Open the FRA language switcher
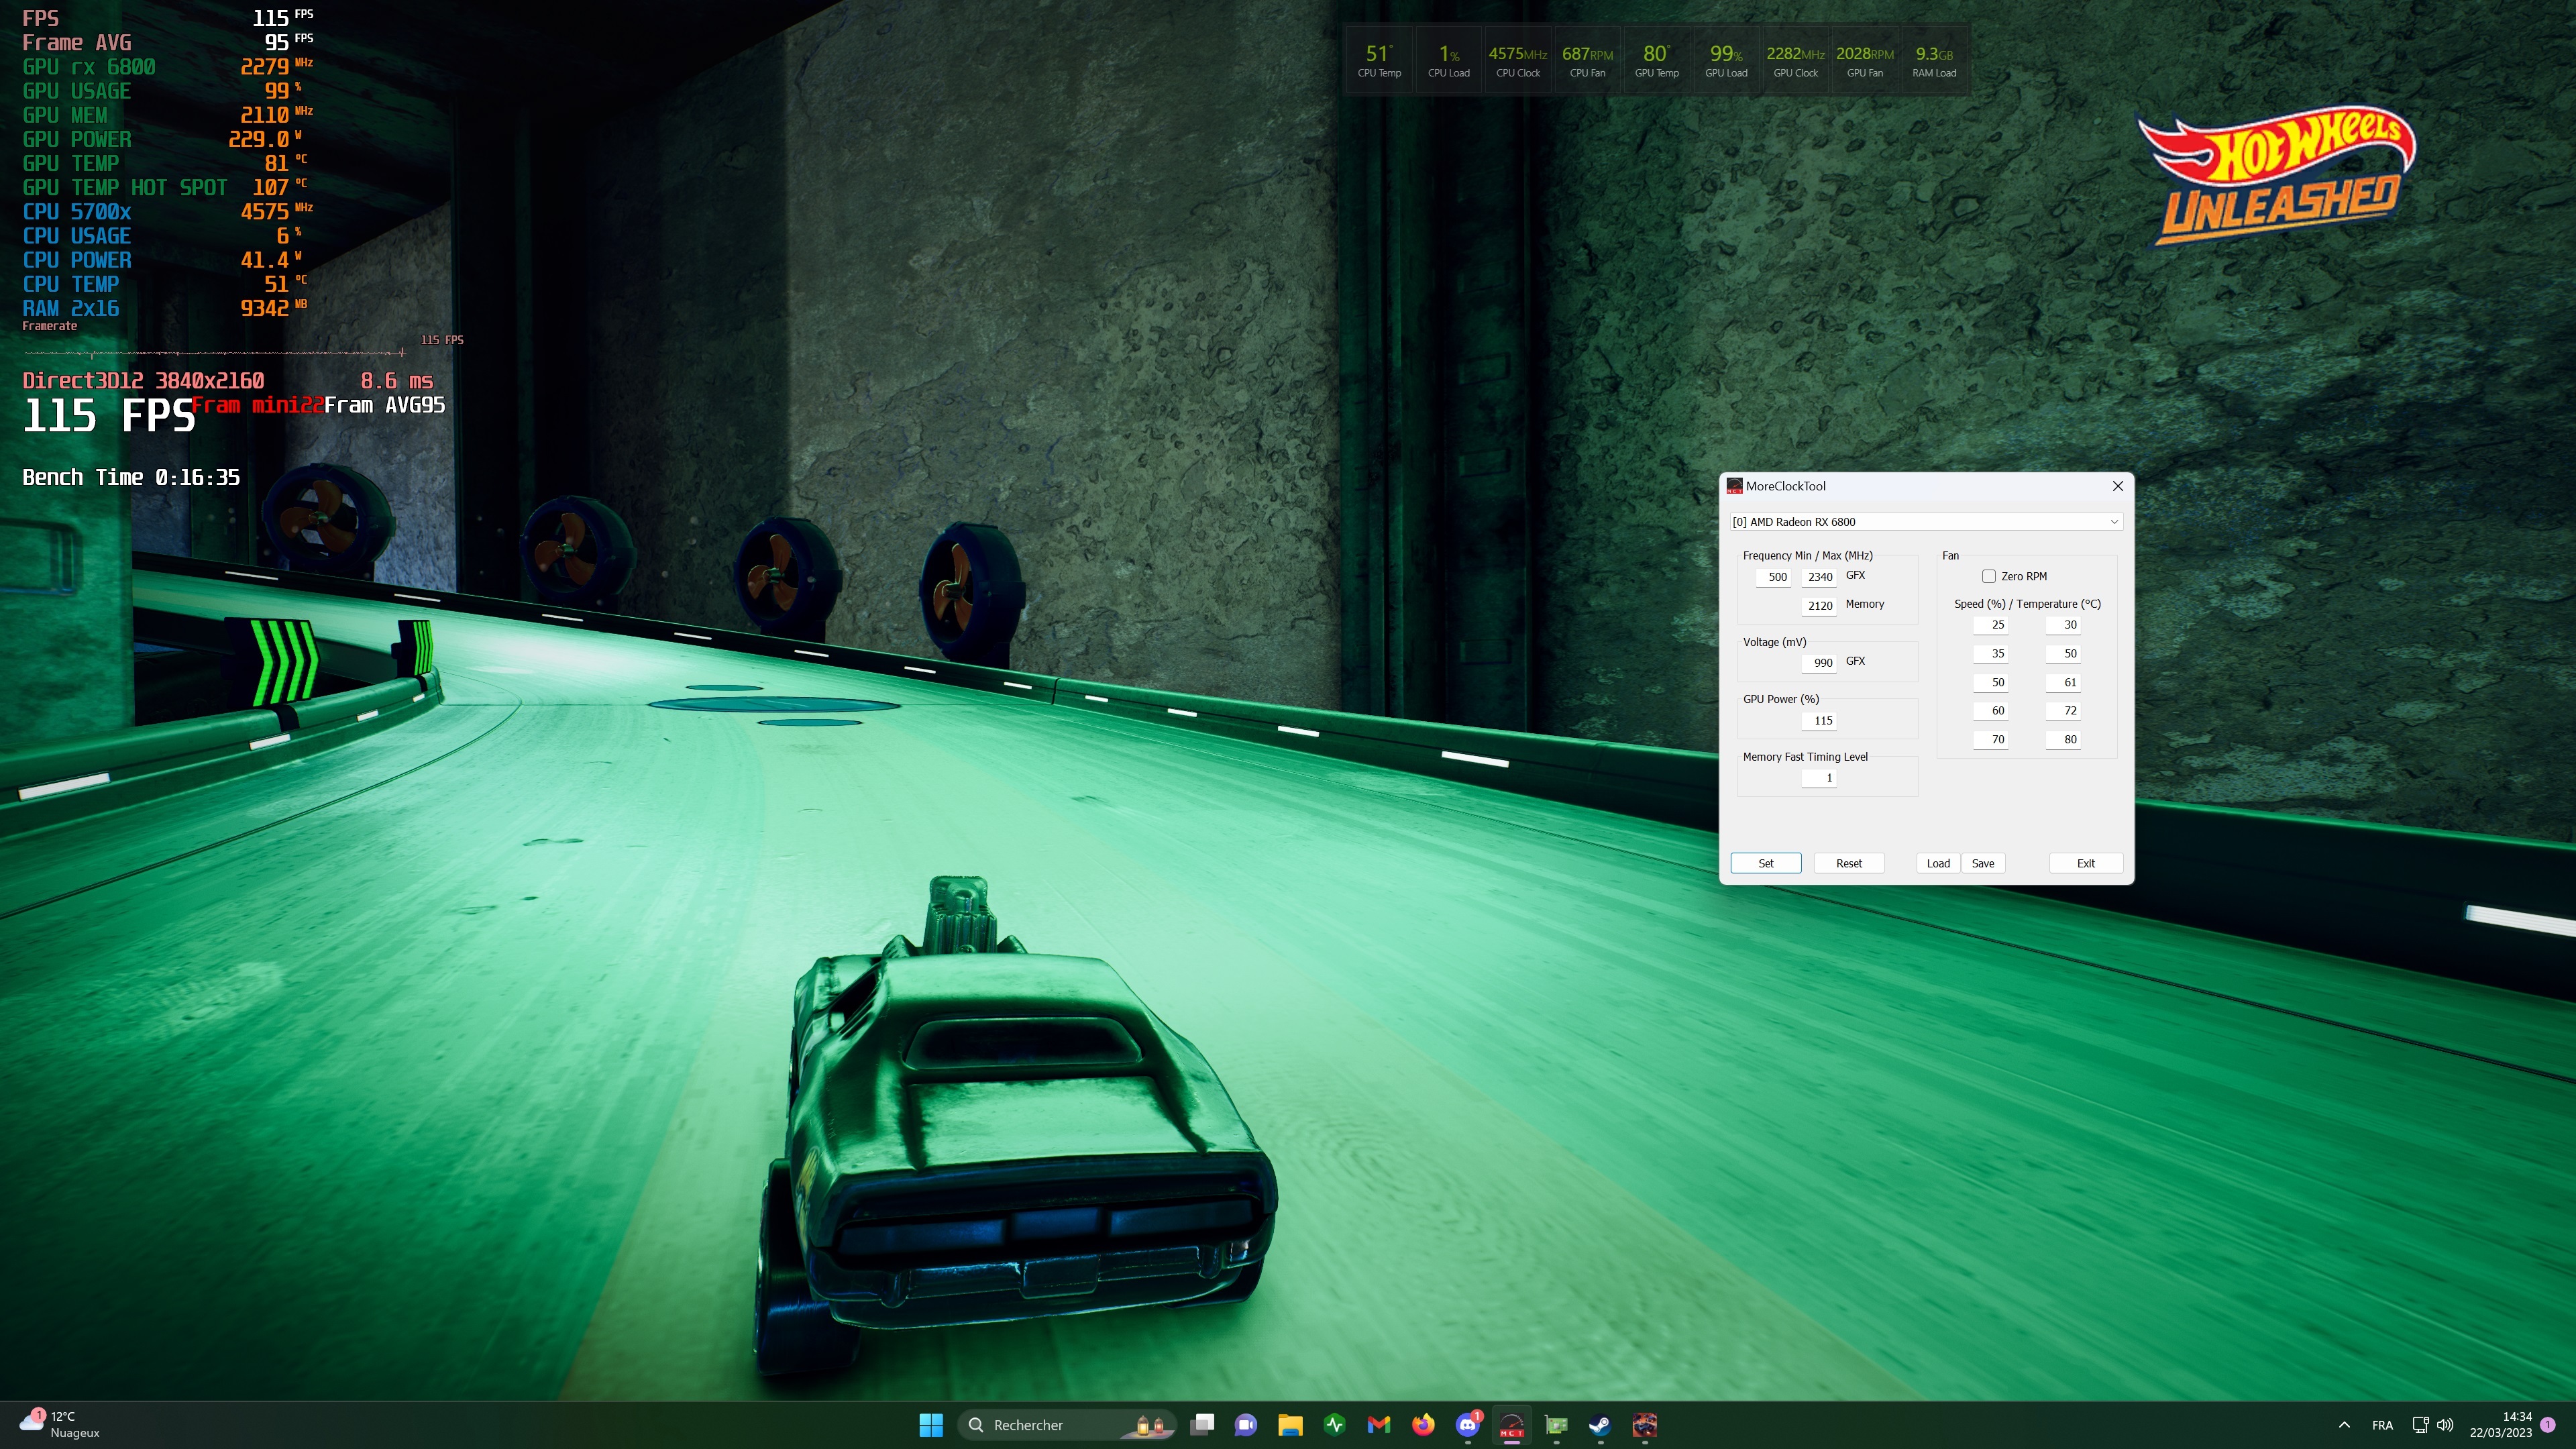The width and height of the screenshot is (2576, 1449). 2382,1425
